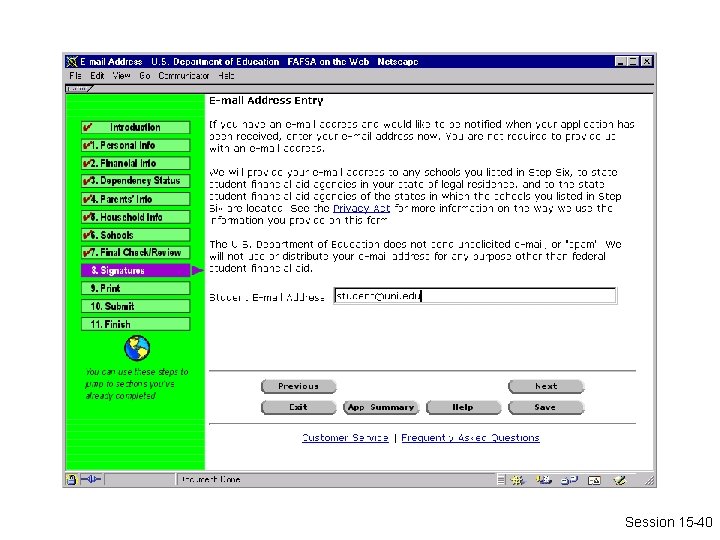Click the Help button below the form
Viewport: 720px width, 540px height.
click(463, 407)
